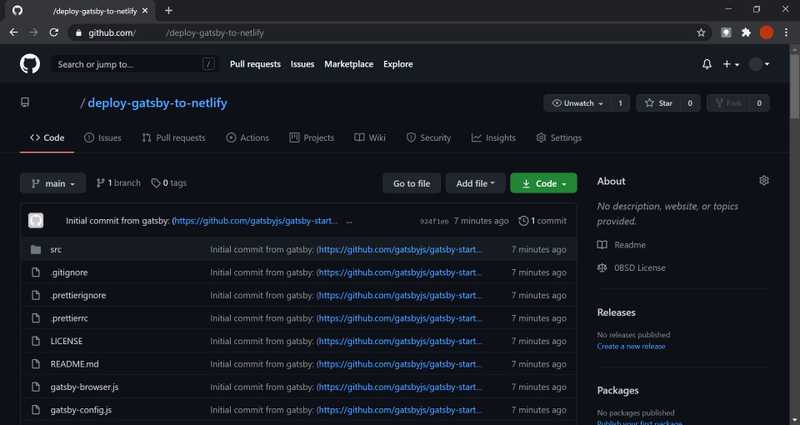The image size is (800, 425).
Task: Open the Releases heading link
Action: pyautogui.click(x=616, y=312)
